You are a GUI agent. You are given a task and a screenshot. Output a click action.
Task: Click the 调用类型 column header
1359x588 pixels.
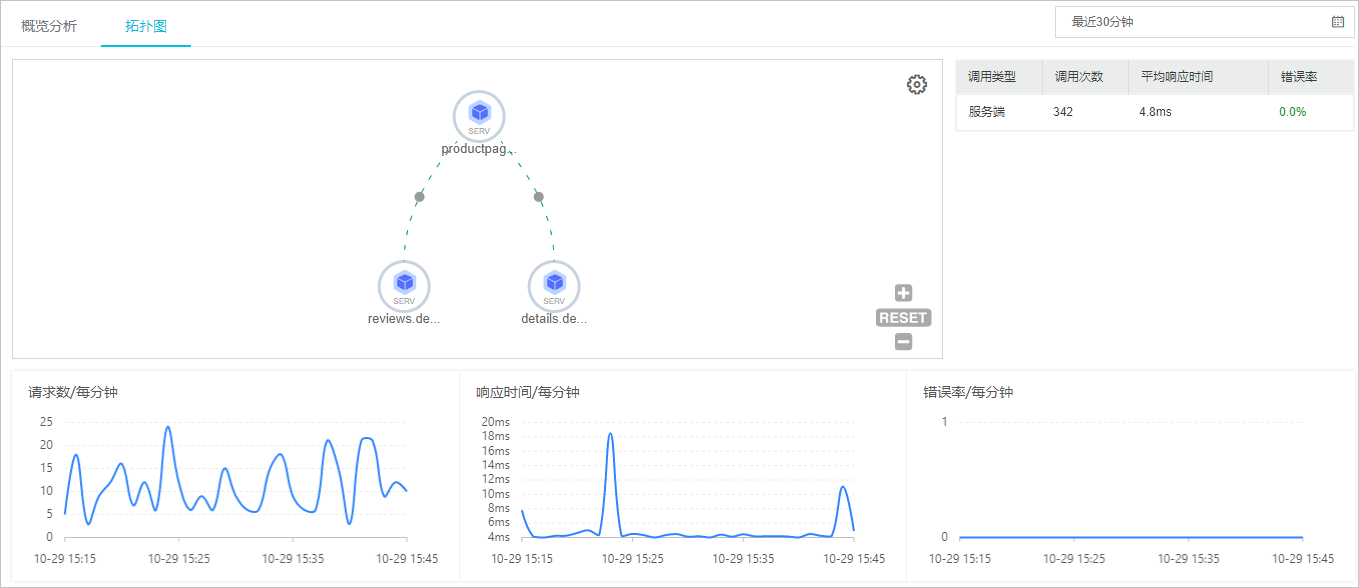tap(992, 77)
